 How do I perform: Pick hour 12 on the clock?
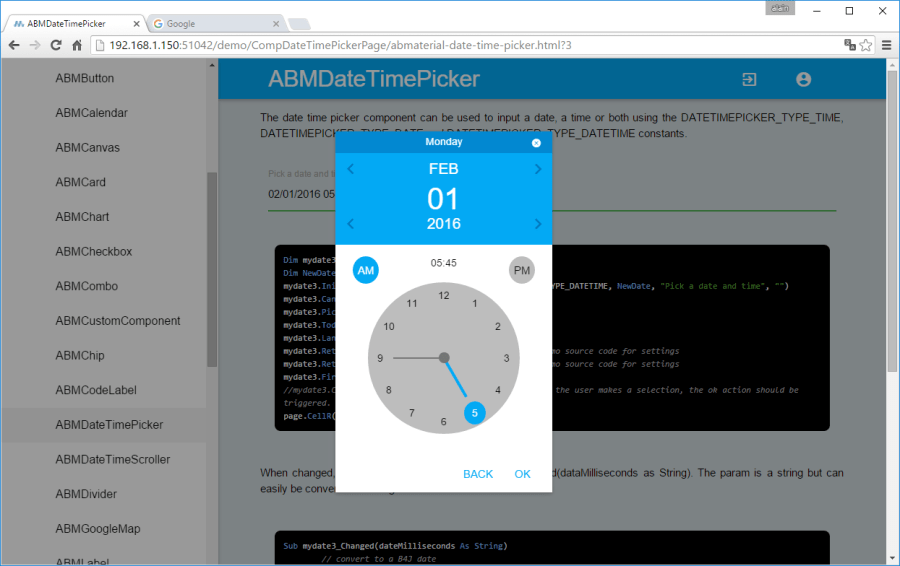click(x=444, y=296)
